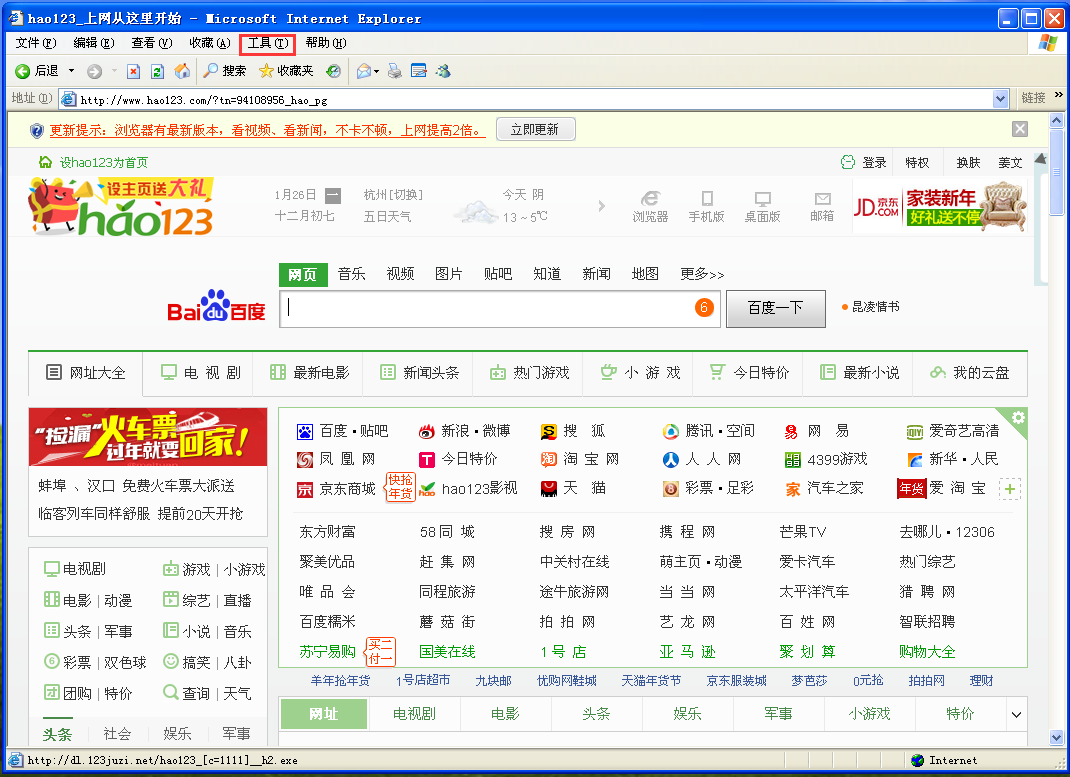The width and height of the screenshot is (1070, 777).
Task: Open the 工具 Tools menu
Action: coord(268,44)
